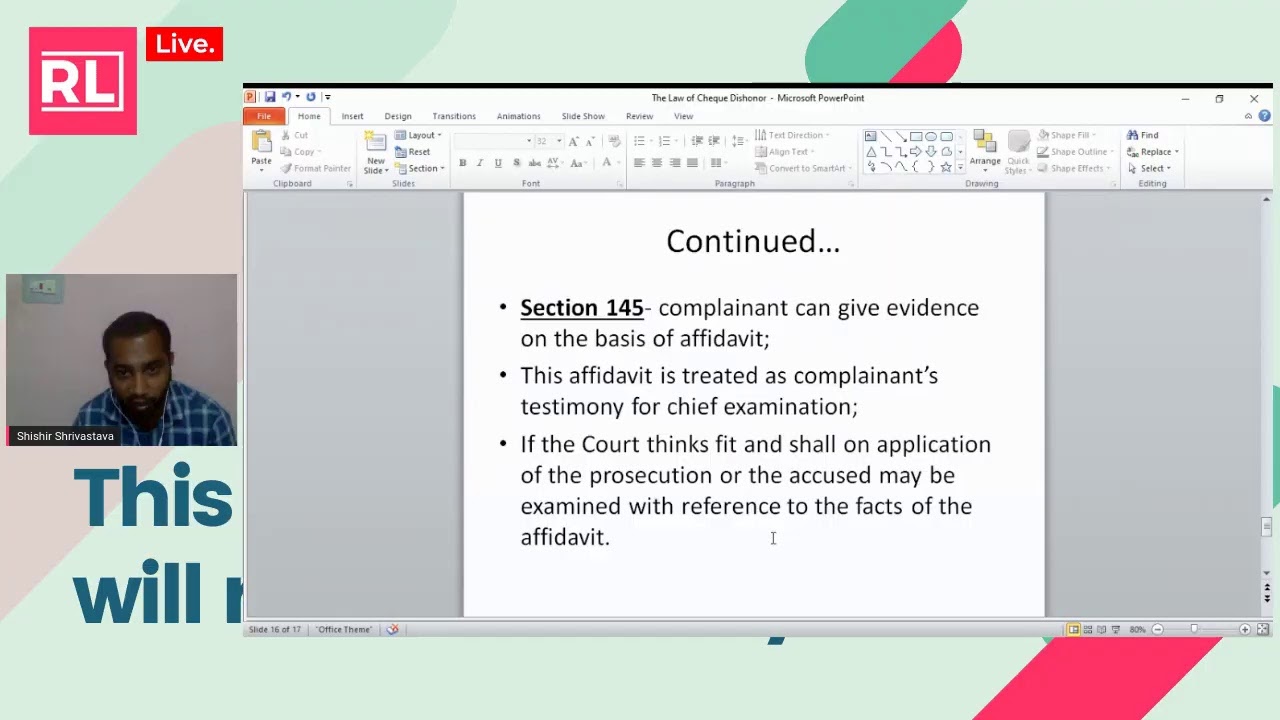The height and width of the screenshot is (720, 1280).
Task: Toggle Center alignment
Action: point(657,163)
